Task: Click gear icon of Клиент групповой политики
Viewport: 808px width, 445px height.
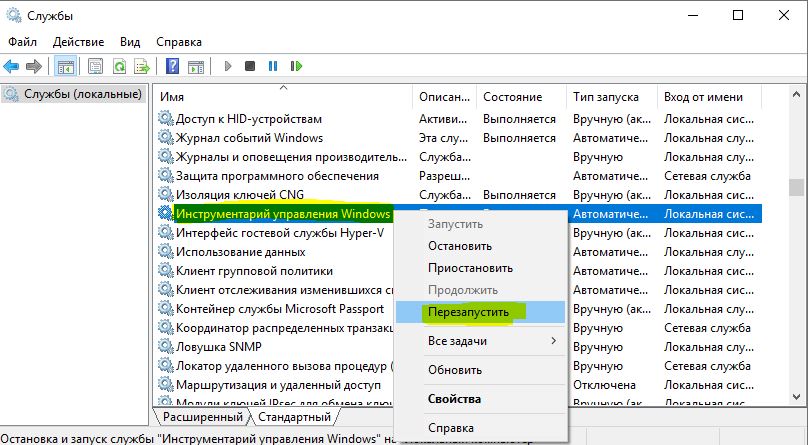Action: pyautogui.click(x=165, y=270)
